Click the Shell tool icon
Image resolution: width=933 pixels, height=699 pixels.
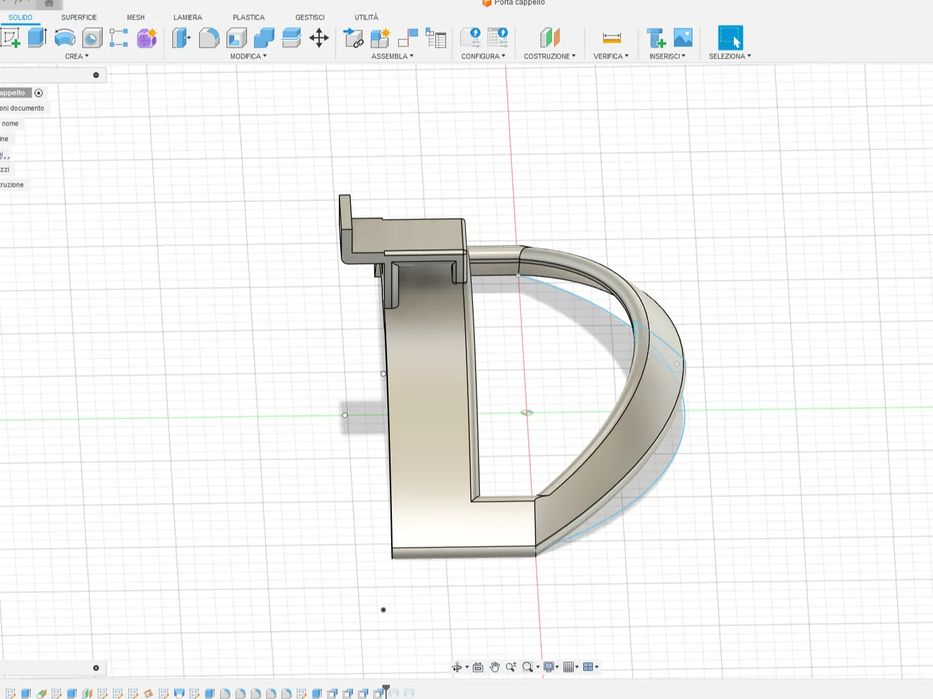click(237, 38)
